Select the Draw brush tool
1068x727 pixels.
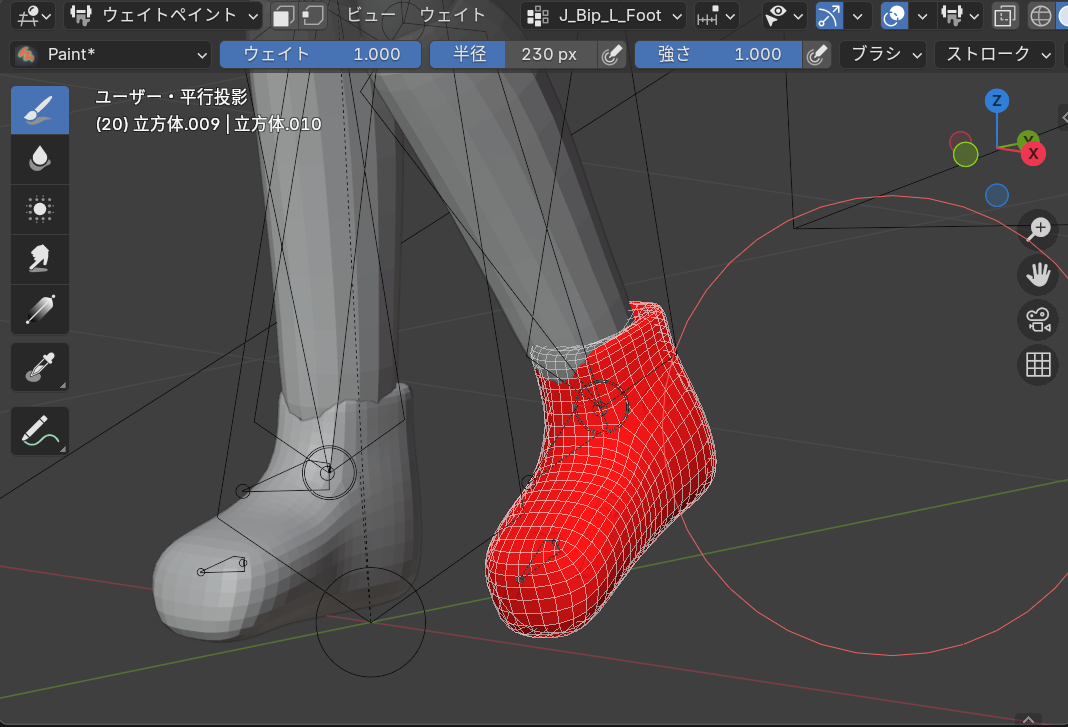click(x=40, y=110)
